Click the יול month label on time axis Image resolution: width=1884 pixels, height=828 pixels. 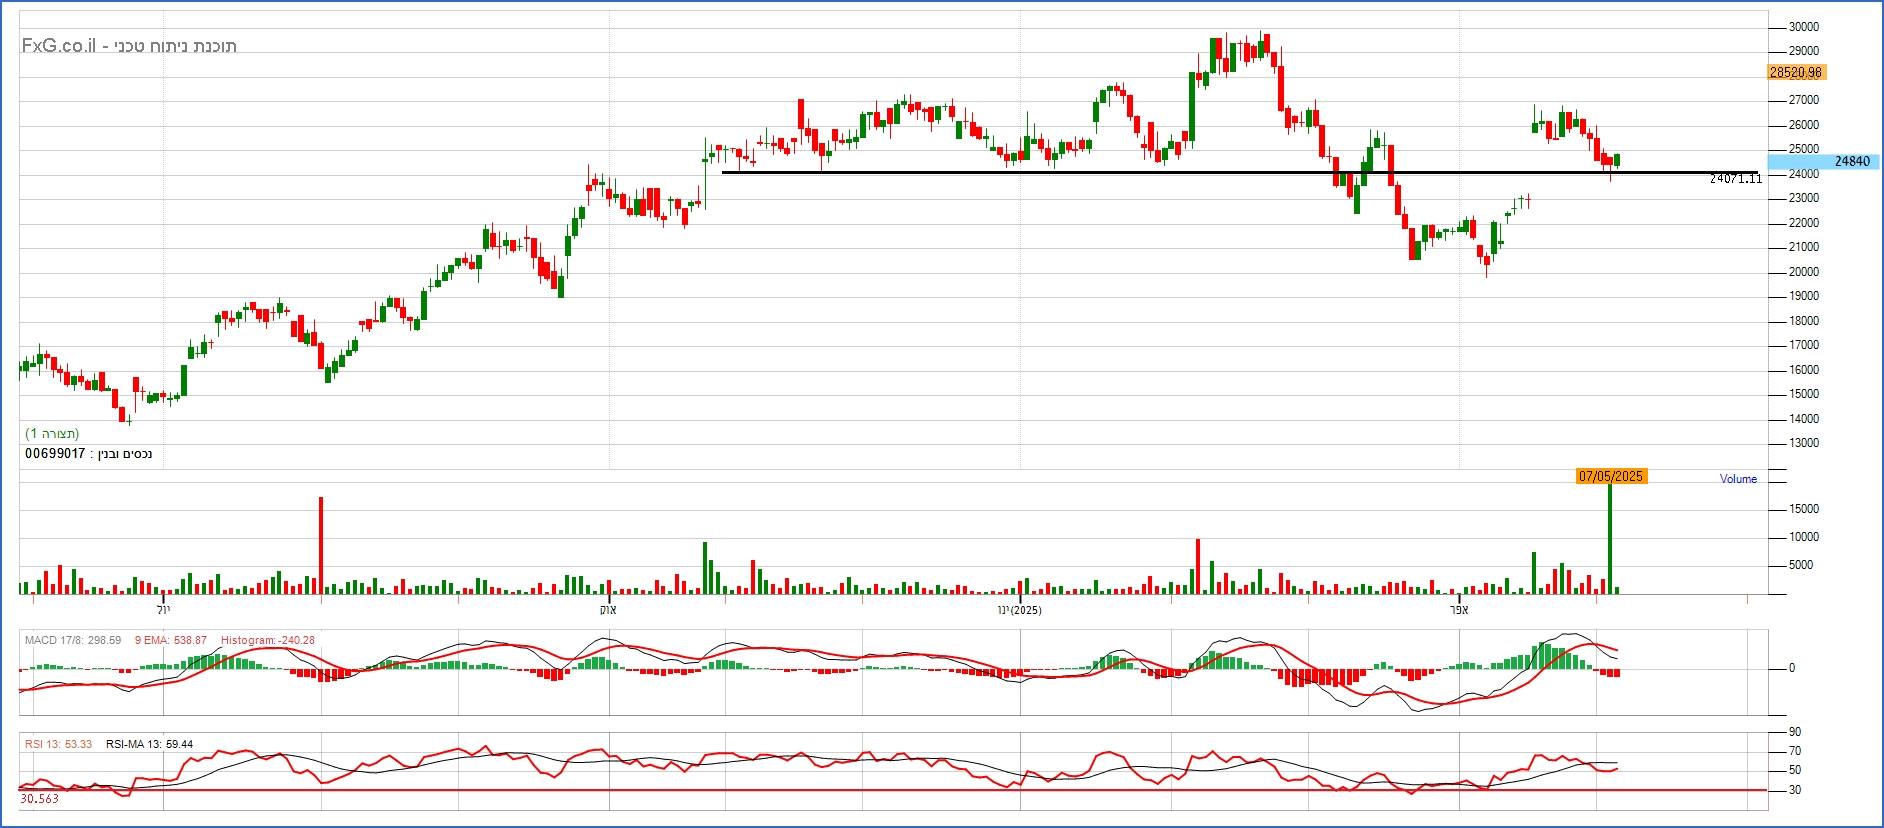point(165,609)
